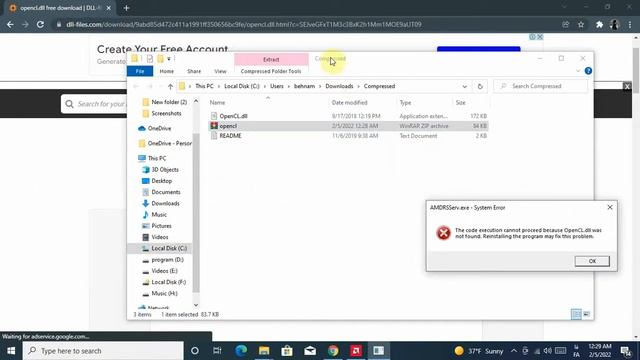Open a new Chrome tab
Image resolution: width=640 pixels, height=360 pixels.
127,8
